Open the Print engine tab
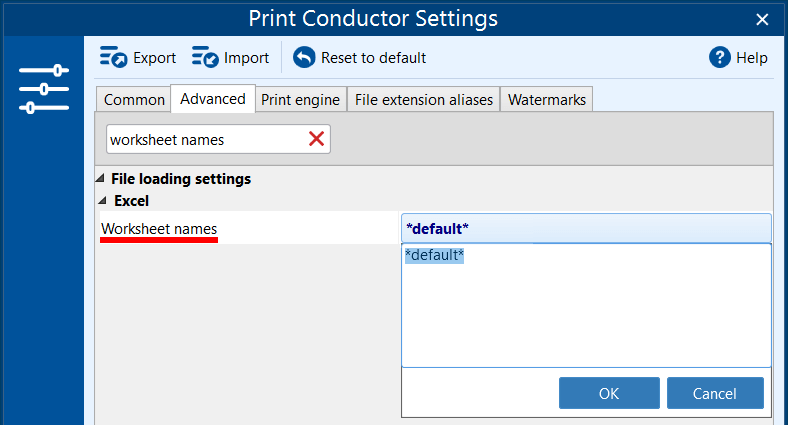 (x=301, y=99)
